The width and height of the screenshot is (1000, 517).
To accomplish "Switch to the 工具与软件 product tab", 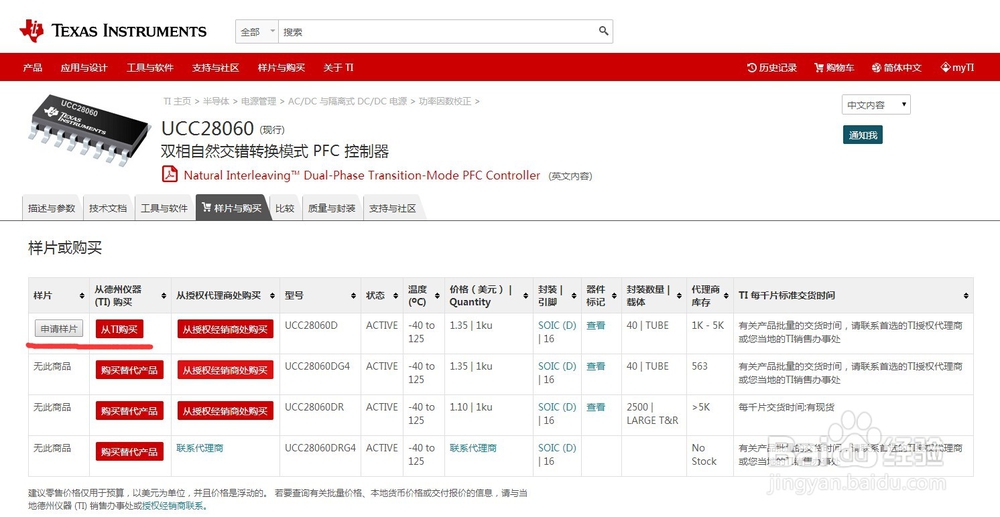I will coord(165,208).
